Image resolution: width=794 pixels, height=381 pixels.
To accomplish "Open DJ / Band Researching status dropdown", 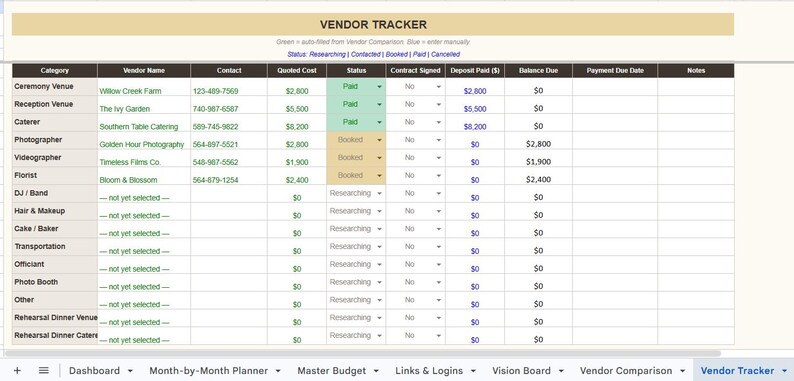I will coord(379,194).
